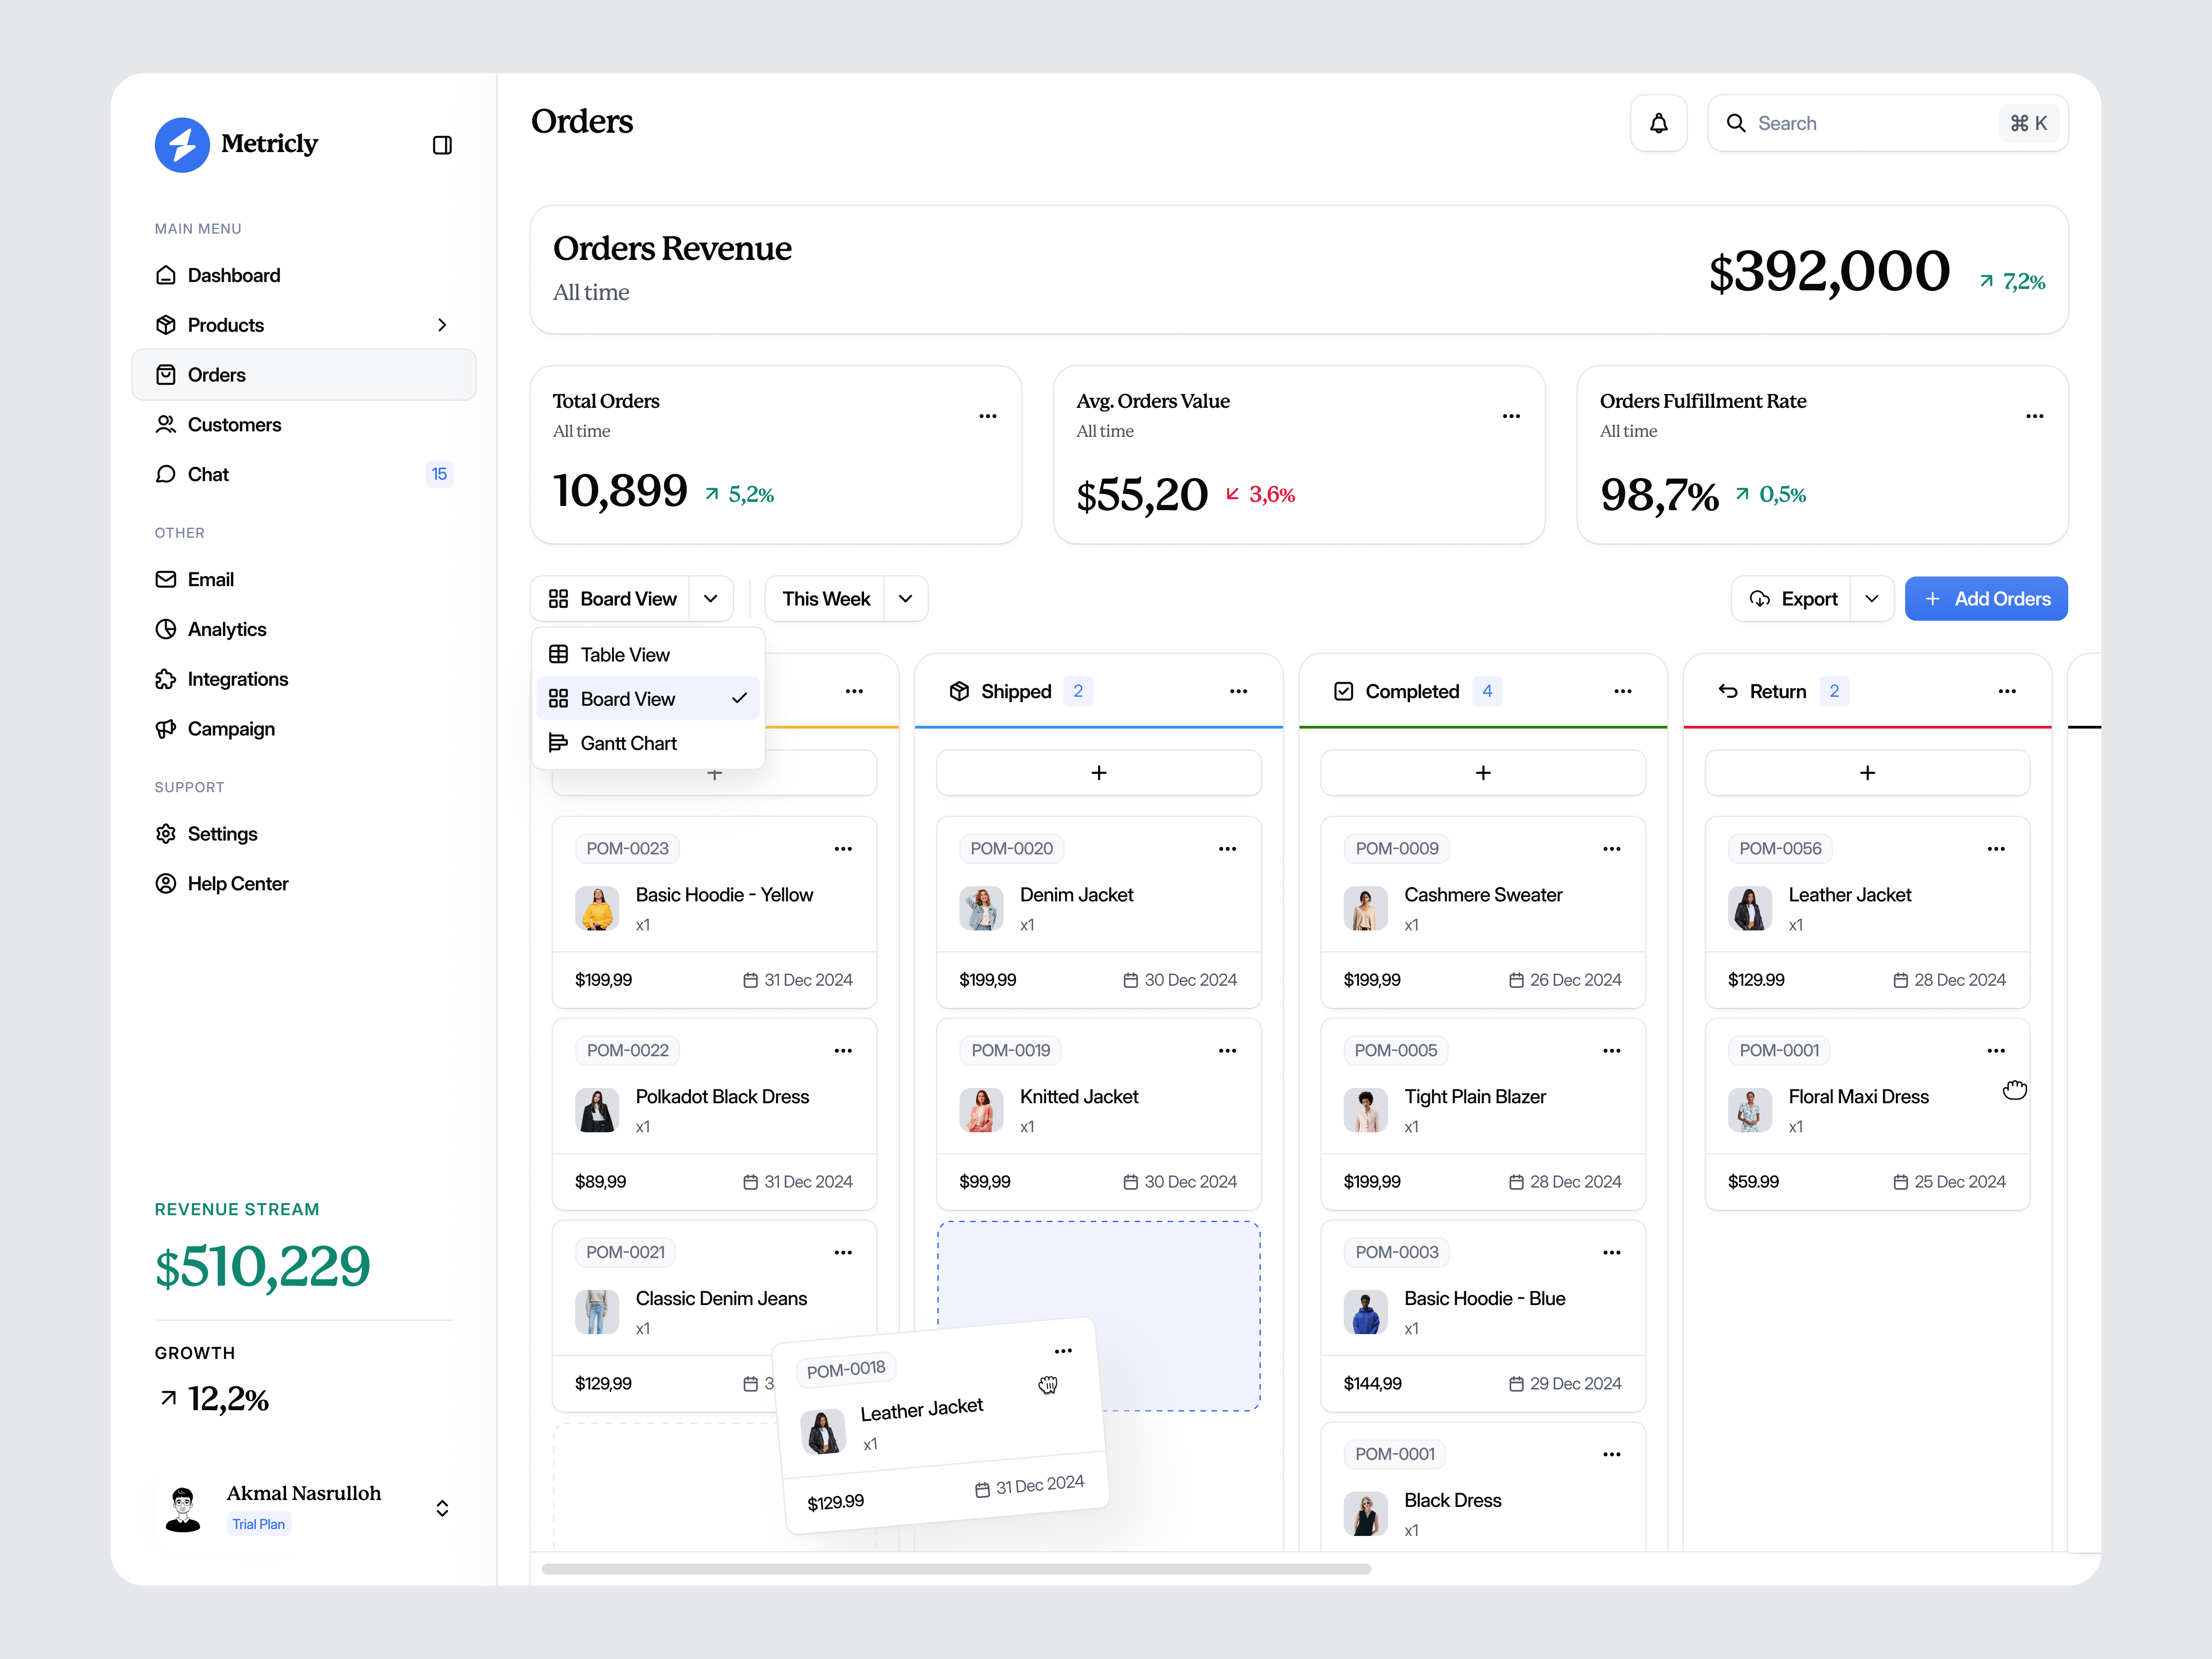2212x1659 pixels.
Task: Toggle the checkmark on Board View menu option
Action: click(739, 698)
